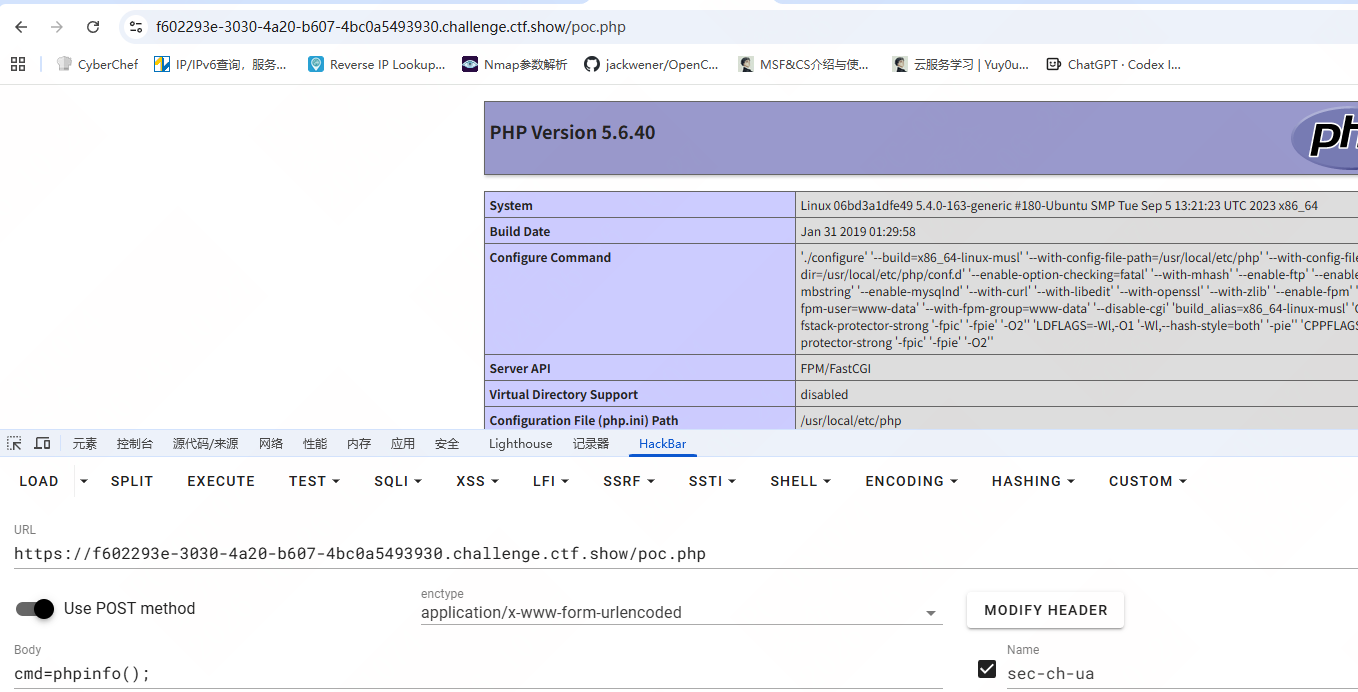The height and width of the screenshot is (692, 1358).
Task: Expand the CUSTOM menu
Action: [x=1147, y=481]
